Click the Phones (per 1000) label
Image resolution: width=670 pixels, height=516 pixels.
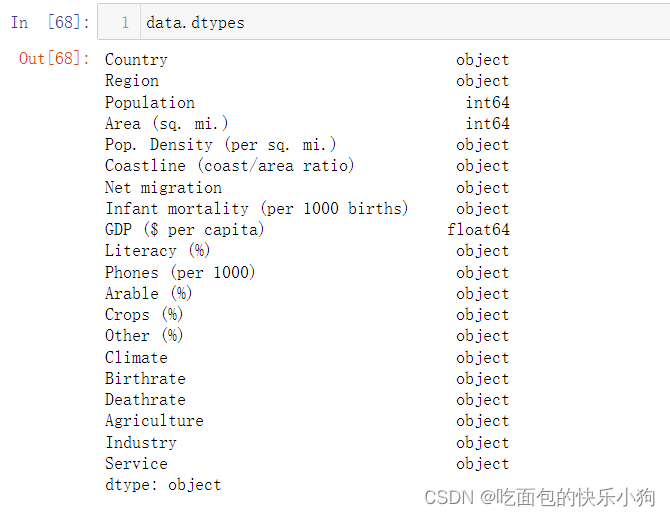(x=180, y=273)
